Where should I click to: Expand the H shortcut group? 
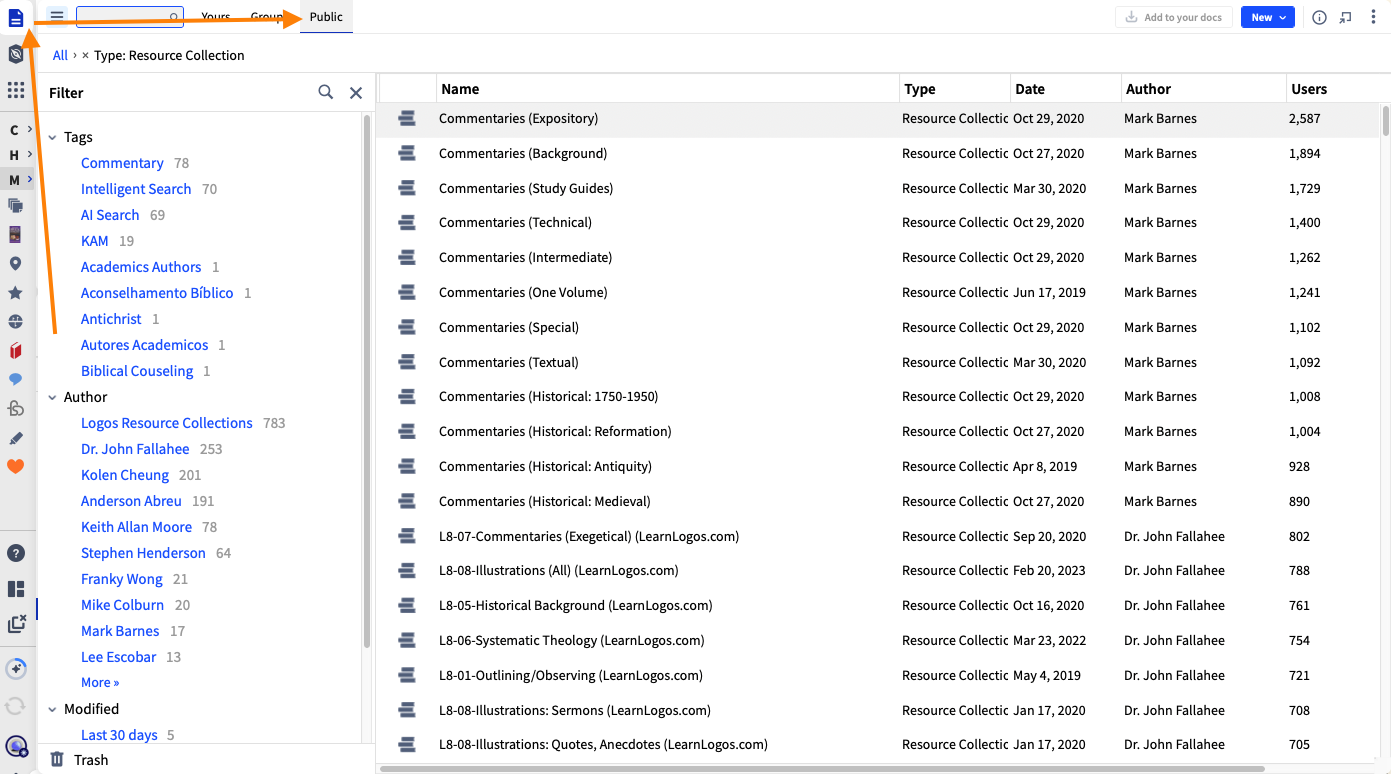pos(20,155)
